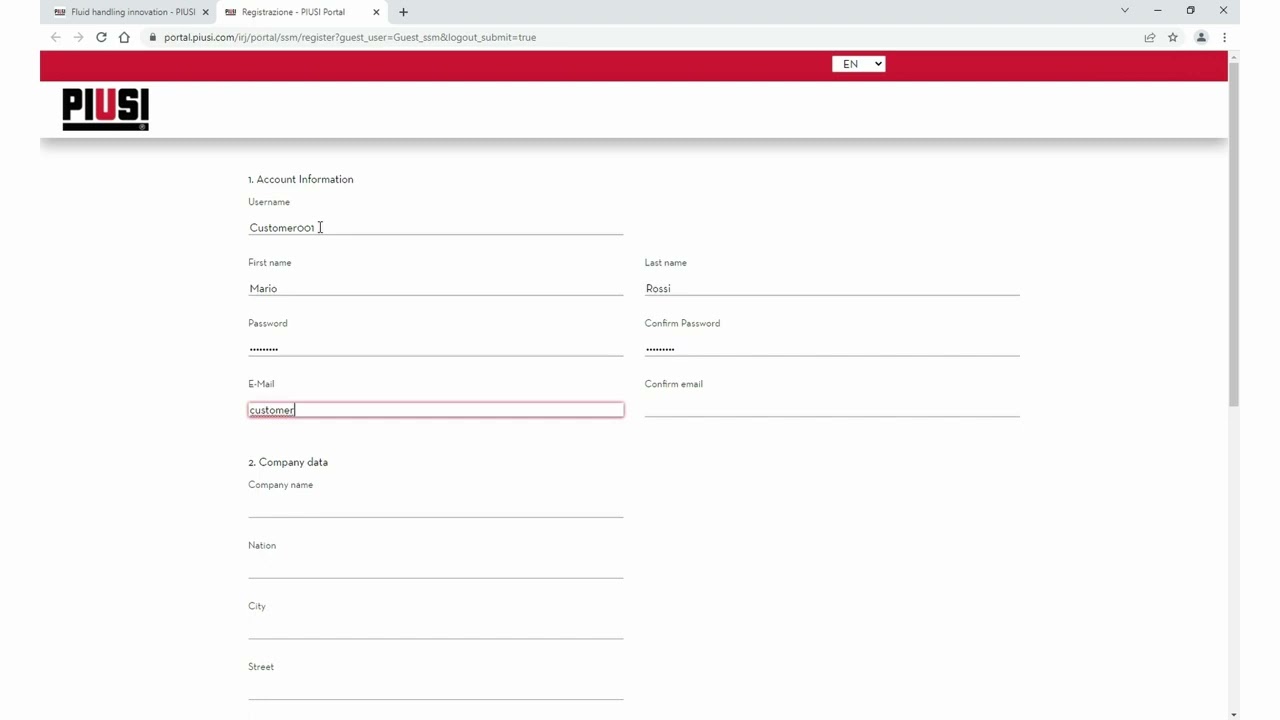1280x720 pixels.
Task: Click the page vertical scrollbar thumb
Action: (x=1234, y=234)
